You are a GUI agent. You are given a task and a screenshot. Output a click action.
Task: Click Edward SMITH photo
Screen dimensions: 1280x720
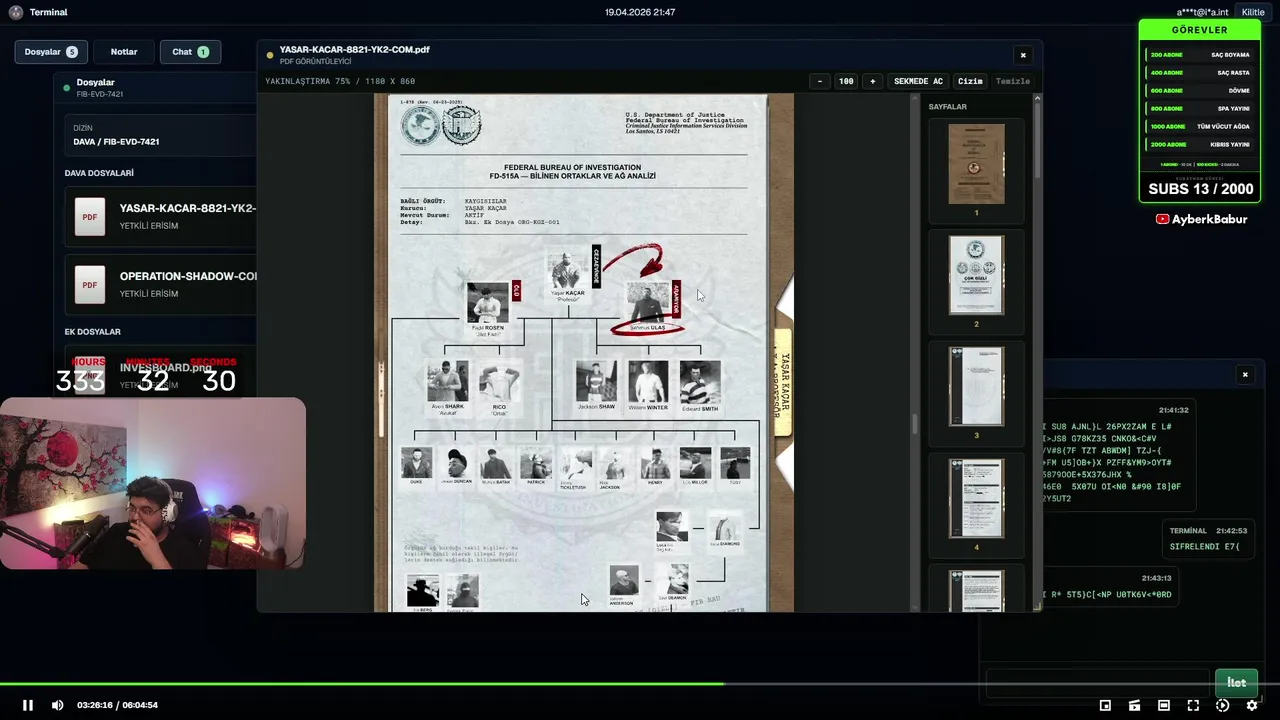700,381
